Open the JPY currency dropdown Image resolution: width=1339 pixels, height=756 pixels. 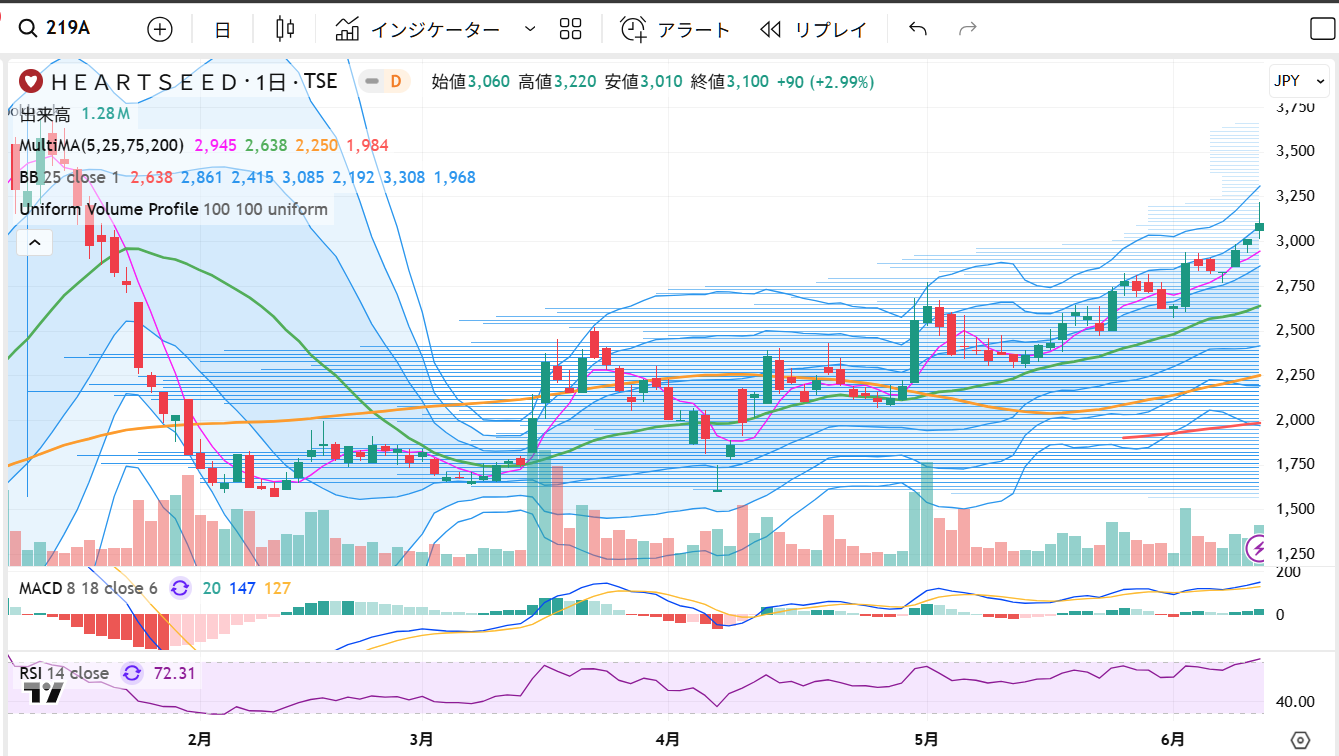point(1297,80)
